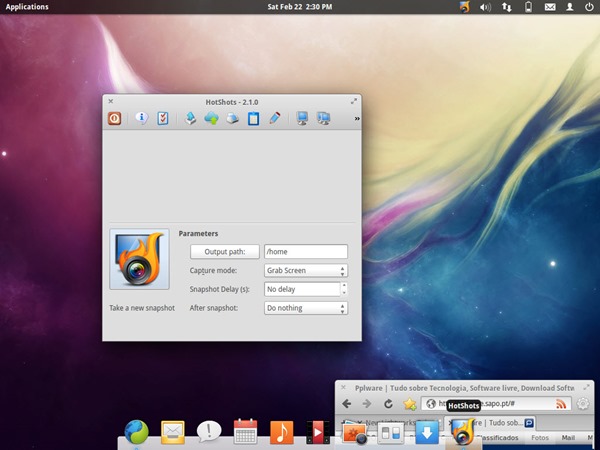Open the Applications menu in top panel
600x450 pixels.
pyautogui.click(x=27, y=7)
